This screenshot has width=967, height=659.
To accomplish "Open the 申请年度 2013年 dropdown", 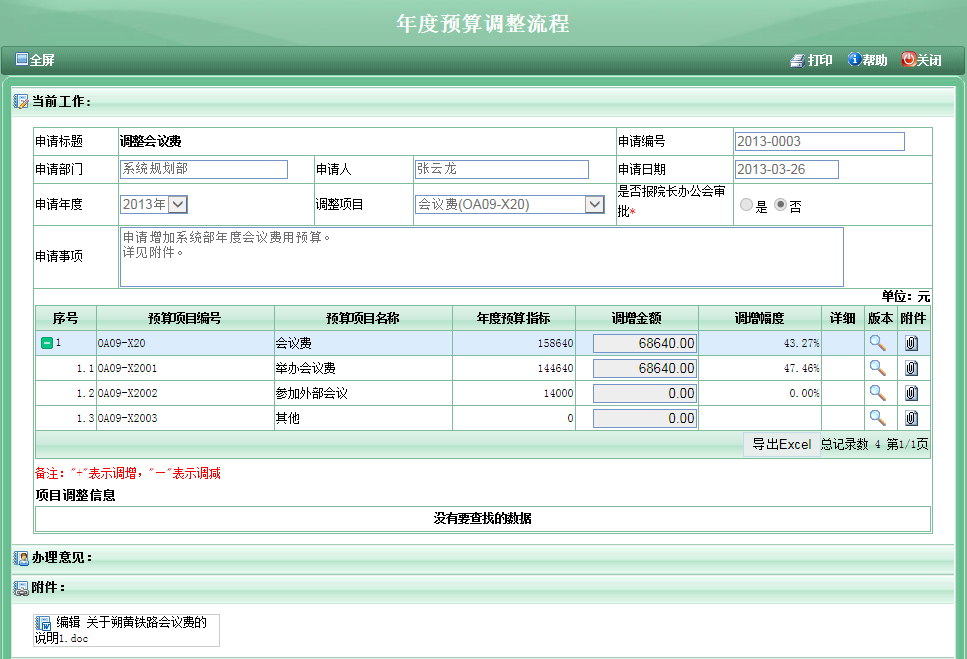I will coord(177,204).
